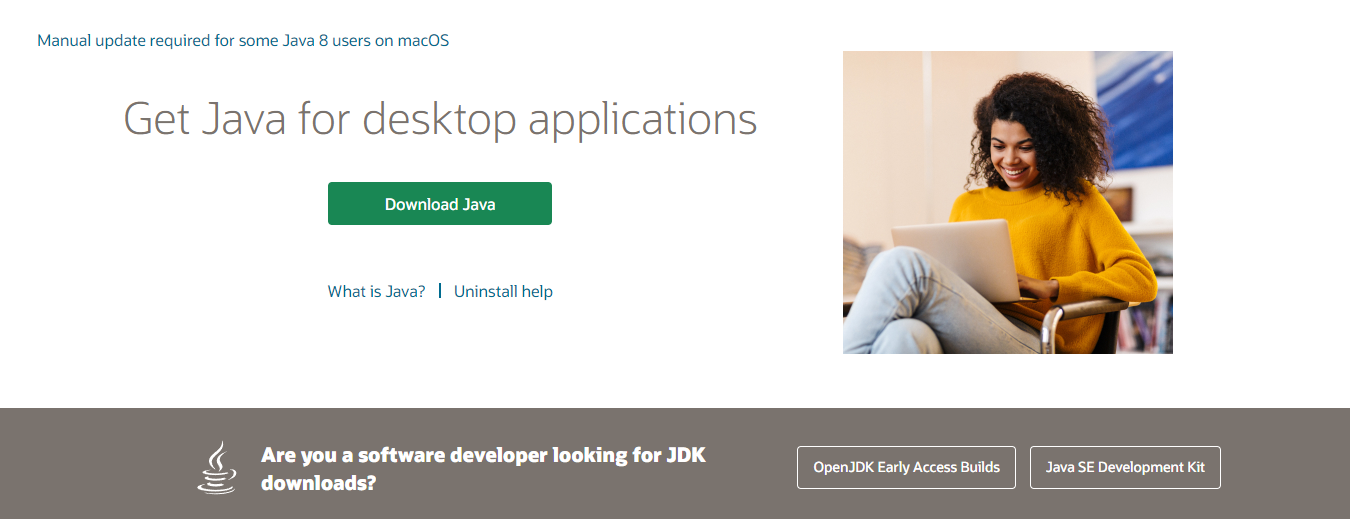Click the Java coffee cup logo

[x=217, y=468]
